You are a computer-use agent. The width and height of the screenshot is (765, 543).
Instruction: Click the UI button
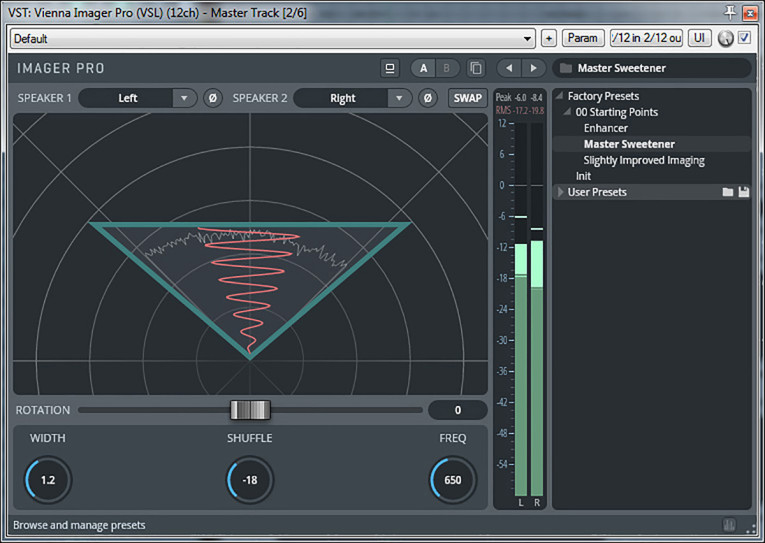699,38
